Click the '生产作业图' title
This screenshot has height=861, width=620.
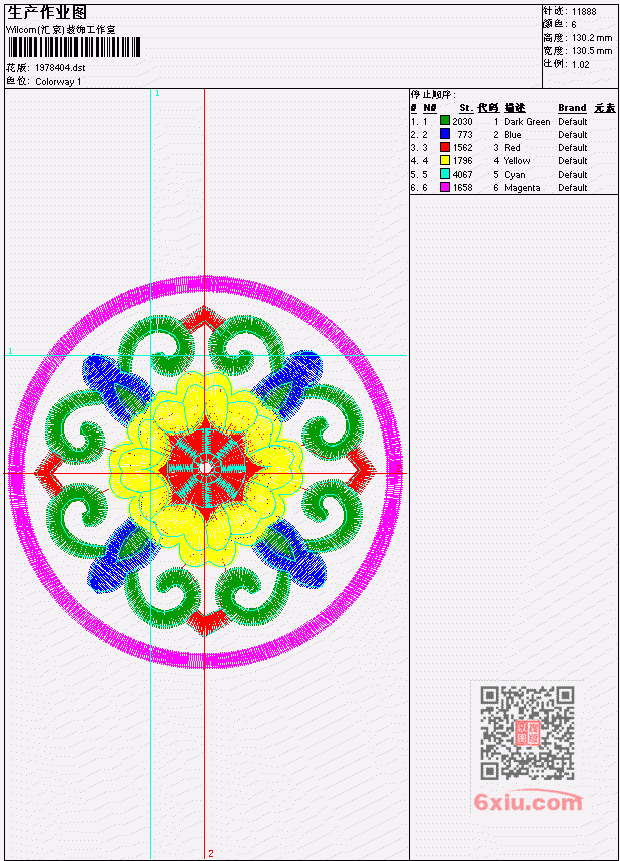47,13
